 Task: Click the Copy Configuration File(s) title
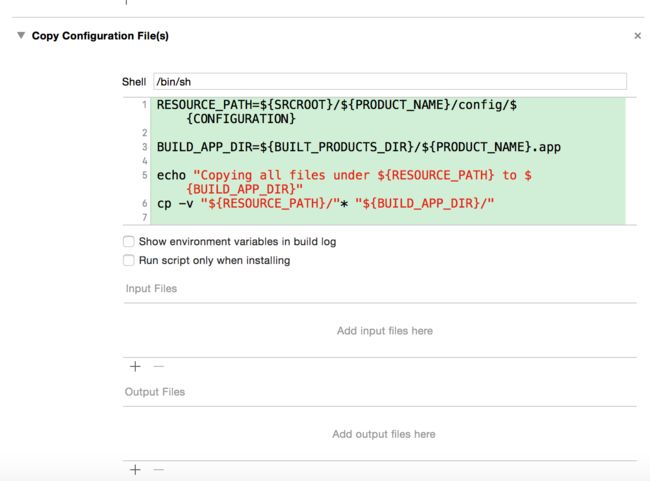coord(100,36)
